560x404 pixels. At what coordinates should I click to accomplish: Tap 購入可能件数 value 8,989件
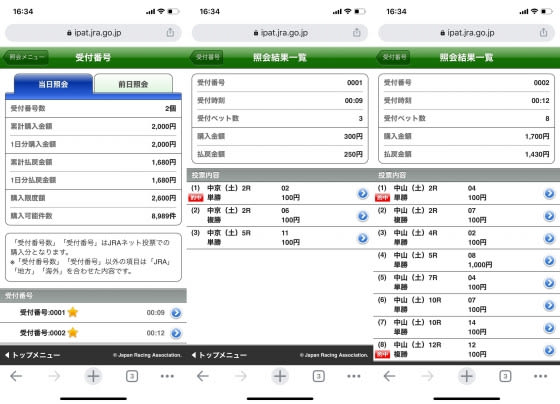point(164,216)
